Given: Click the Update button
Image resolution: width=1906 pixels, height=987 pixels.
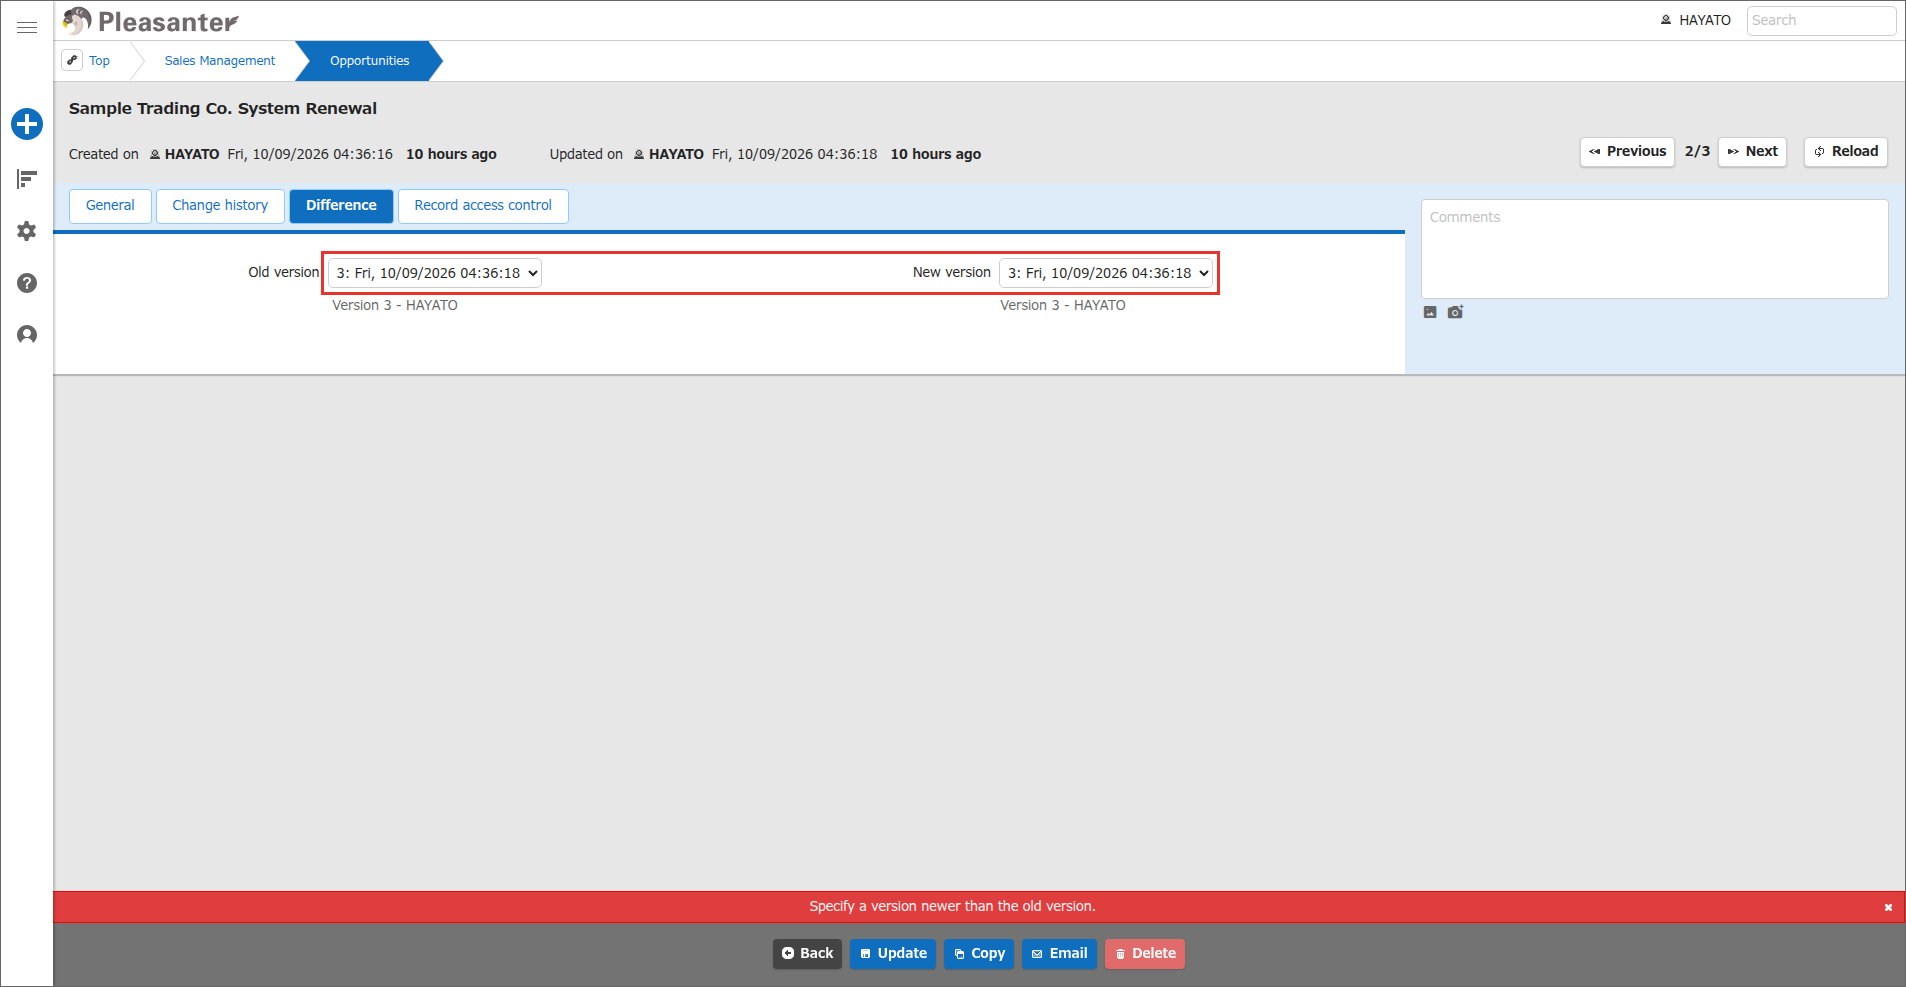Looking at the screenshot, I should [893, 954].
